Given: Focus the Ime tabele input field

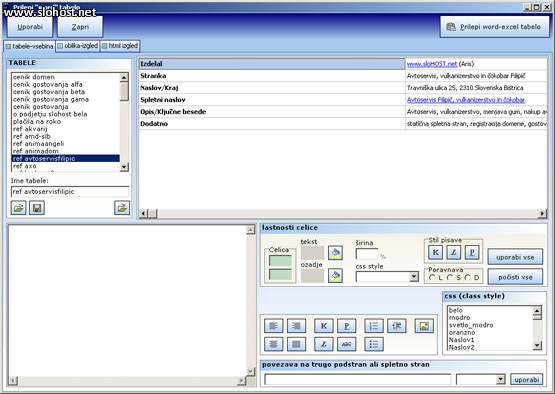Looking at the screenshot, I should pyautogui.click(x=70, y=192).
